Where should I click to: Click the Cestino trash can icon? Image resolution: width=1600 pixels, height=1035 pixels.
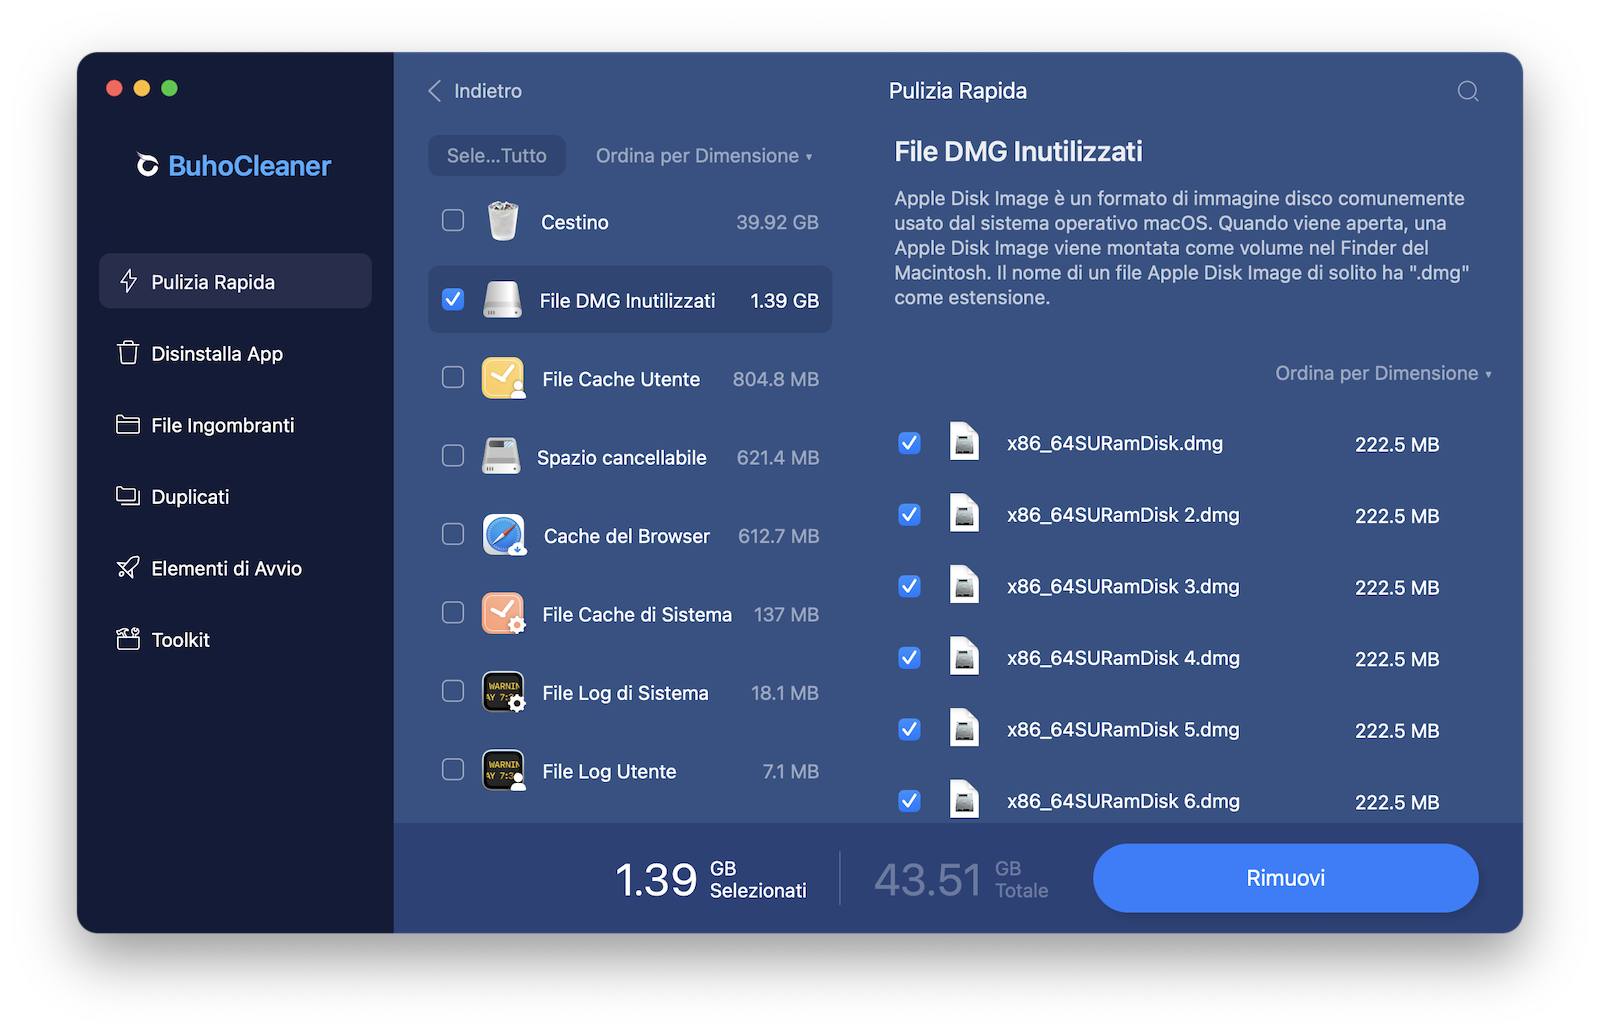click(x=503, y=221)
